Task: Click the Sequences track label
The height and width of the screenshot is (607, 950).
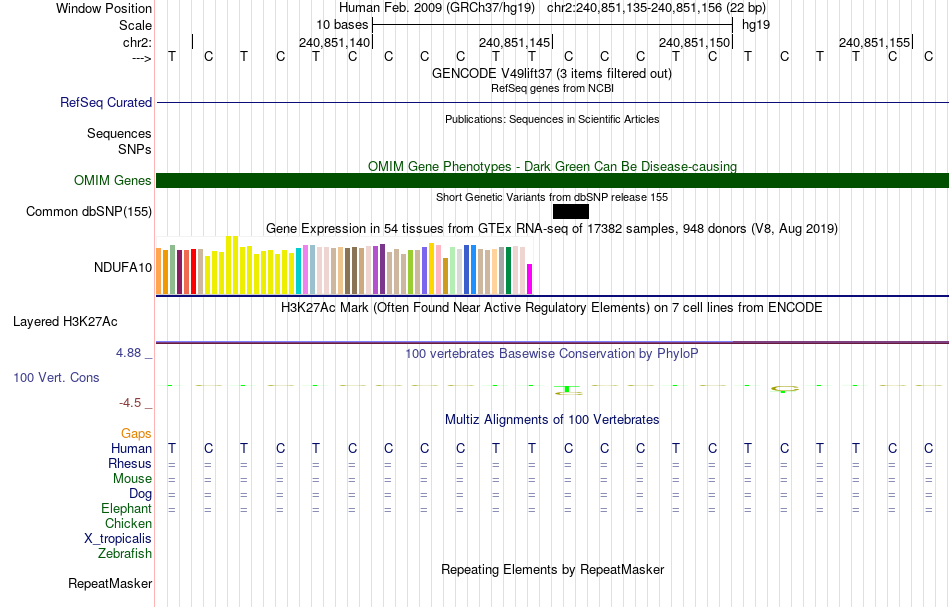Action: click(119, 133)
